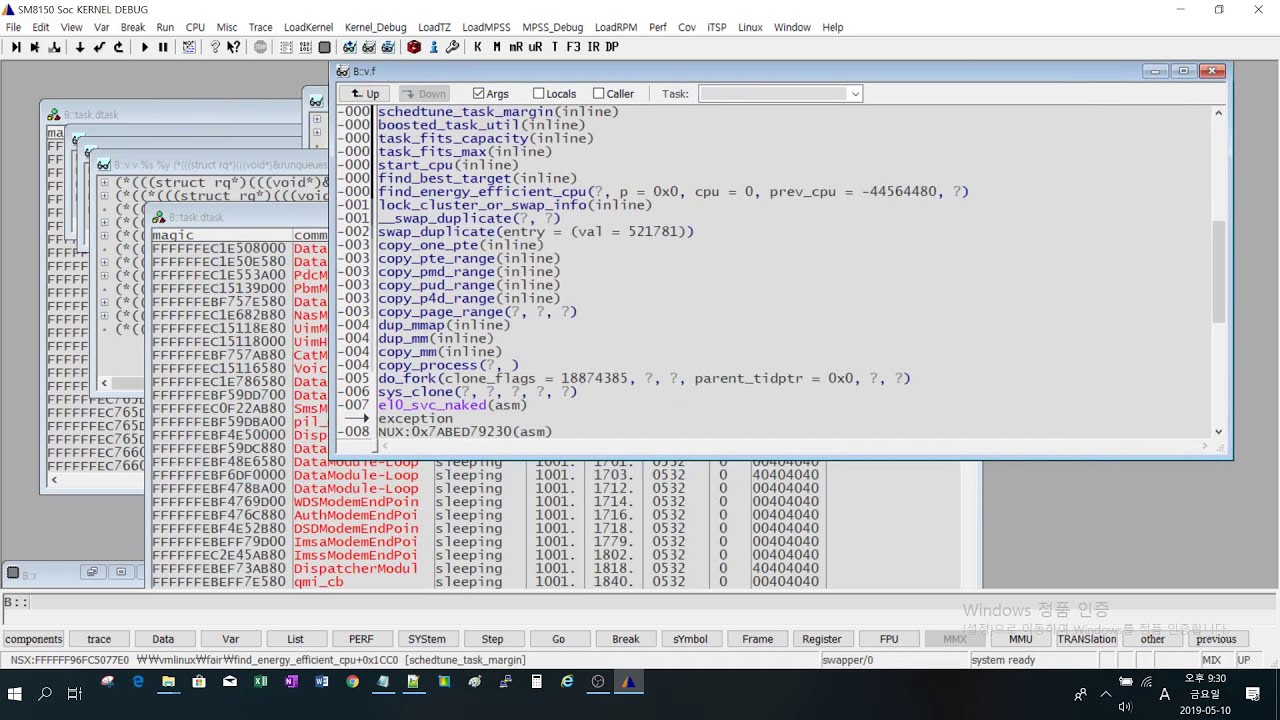Open source List toolbar icon
The width and height of the screenshot is (1280, 720).
tap(286, 47)
